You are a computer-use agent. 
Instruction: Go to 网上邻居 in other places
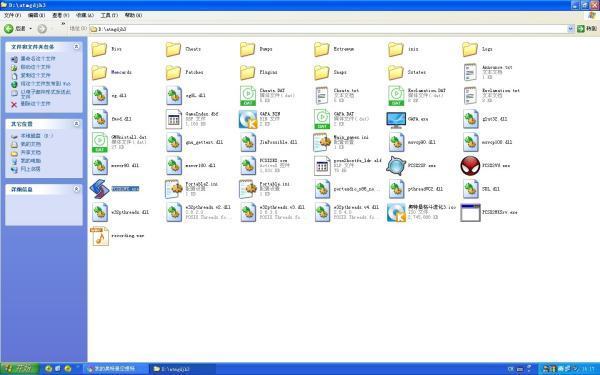pos(31,169)
